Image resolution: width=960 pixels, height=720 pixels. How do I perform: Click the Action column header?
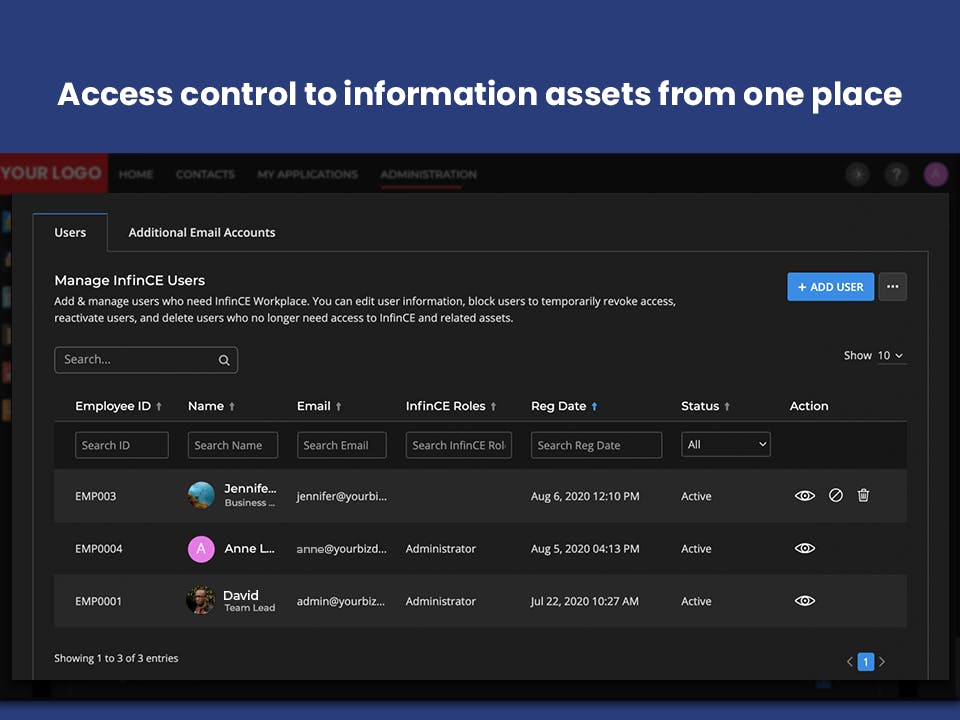click(809, 406)
